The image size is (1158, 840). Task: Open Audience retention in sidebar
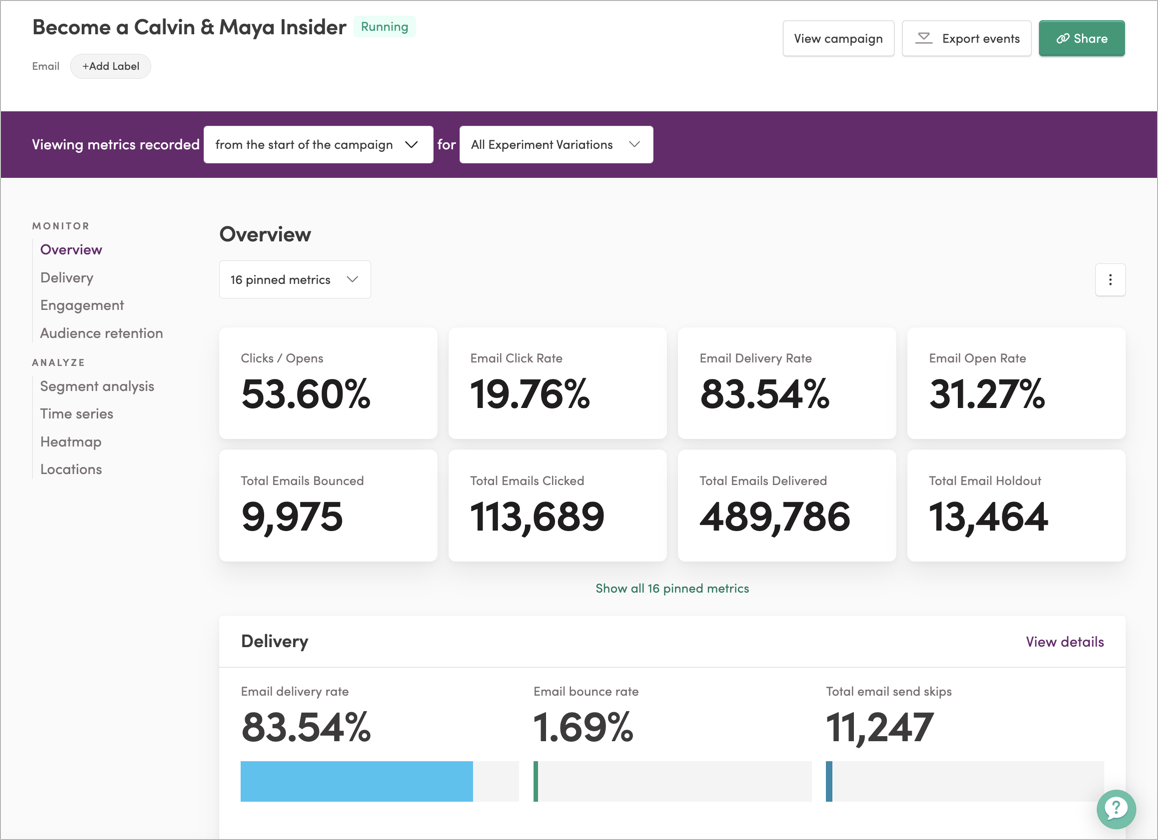pos(101,333)
